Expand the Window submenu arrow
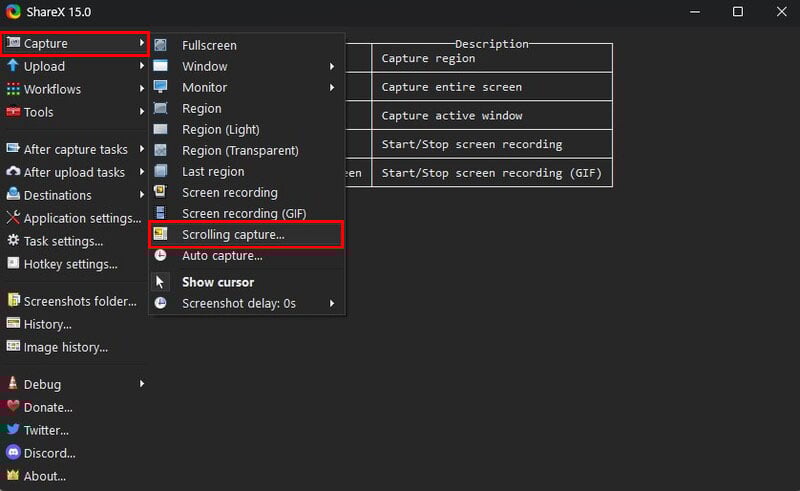800x491 pixels. [x=332, y=66]
